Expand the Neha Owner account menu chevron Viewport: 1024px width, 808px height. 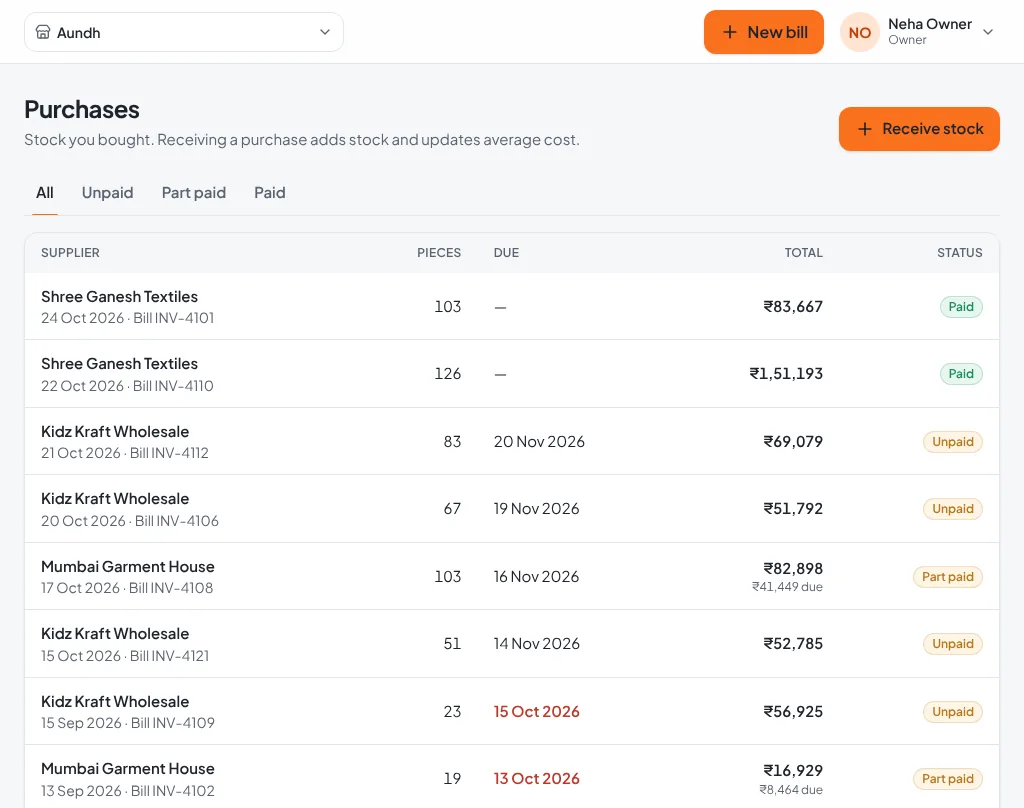pyautogui.click(x=988, y=32)
